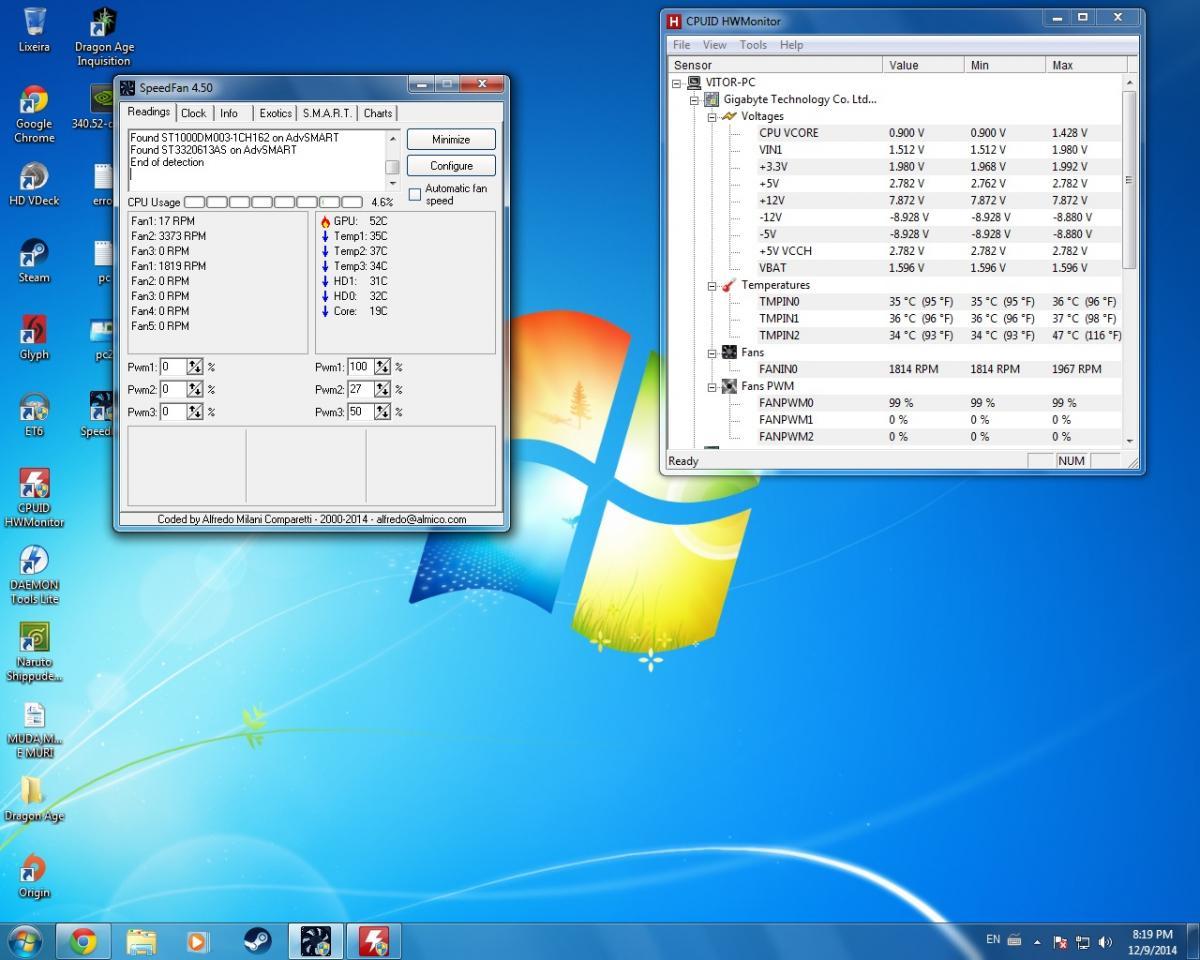Enable the Automatic fan speed checkbox

(415, 194)
